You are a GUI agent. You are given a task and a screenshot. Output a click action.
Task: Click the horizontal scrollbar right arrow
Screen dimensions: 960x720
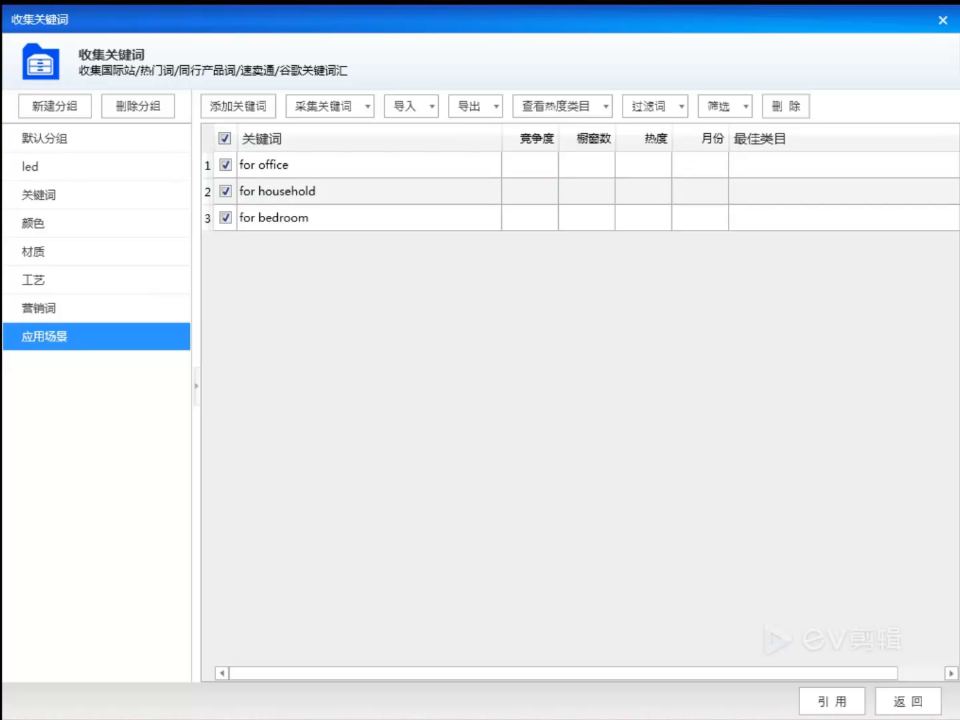tap(951, 673)
